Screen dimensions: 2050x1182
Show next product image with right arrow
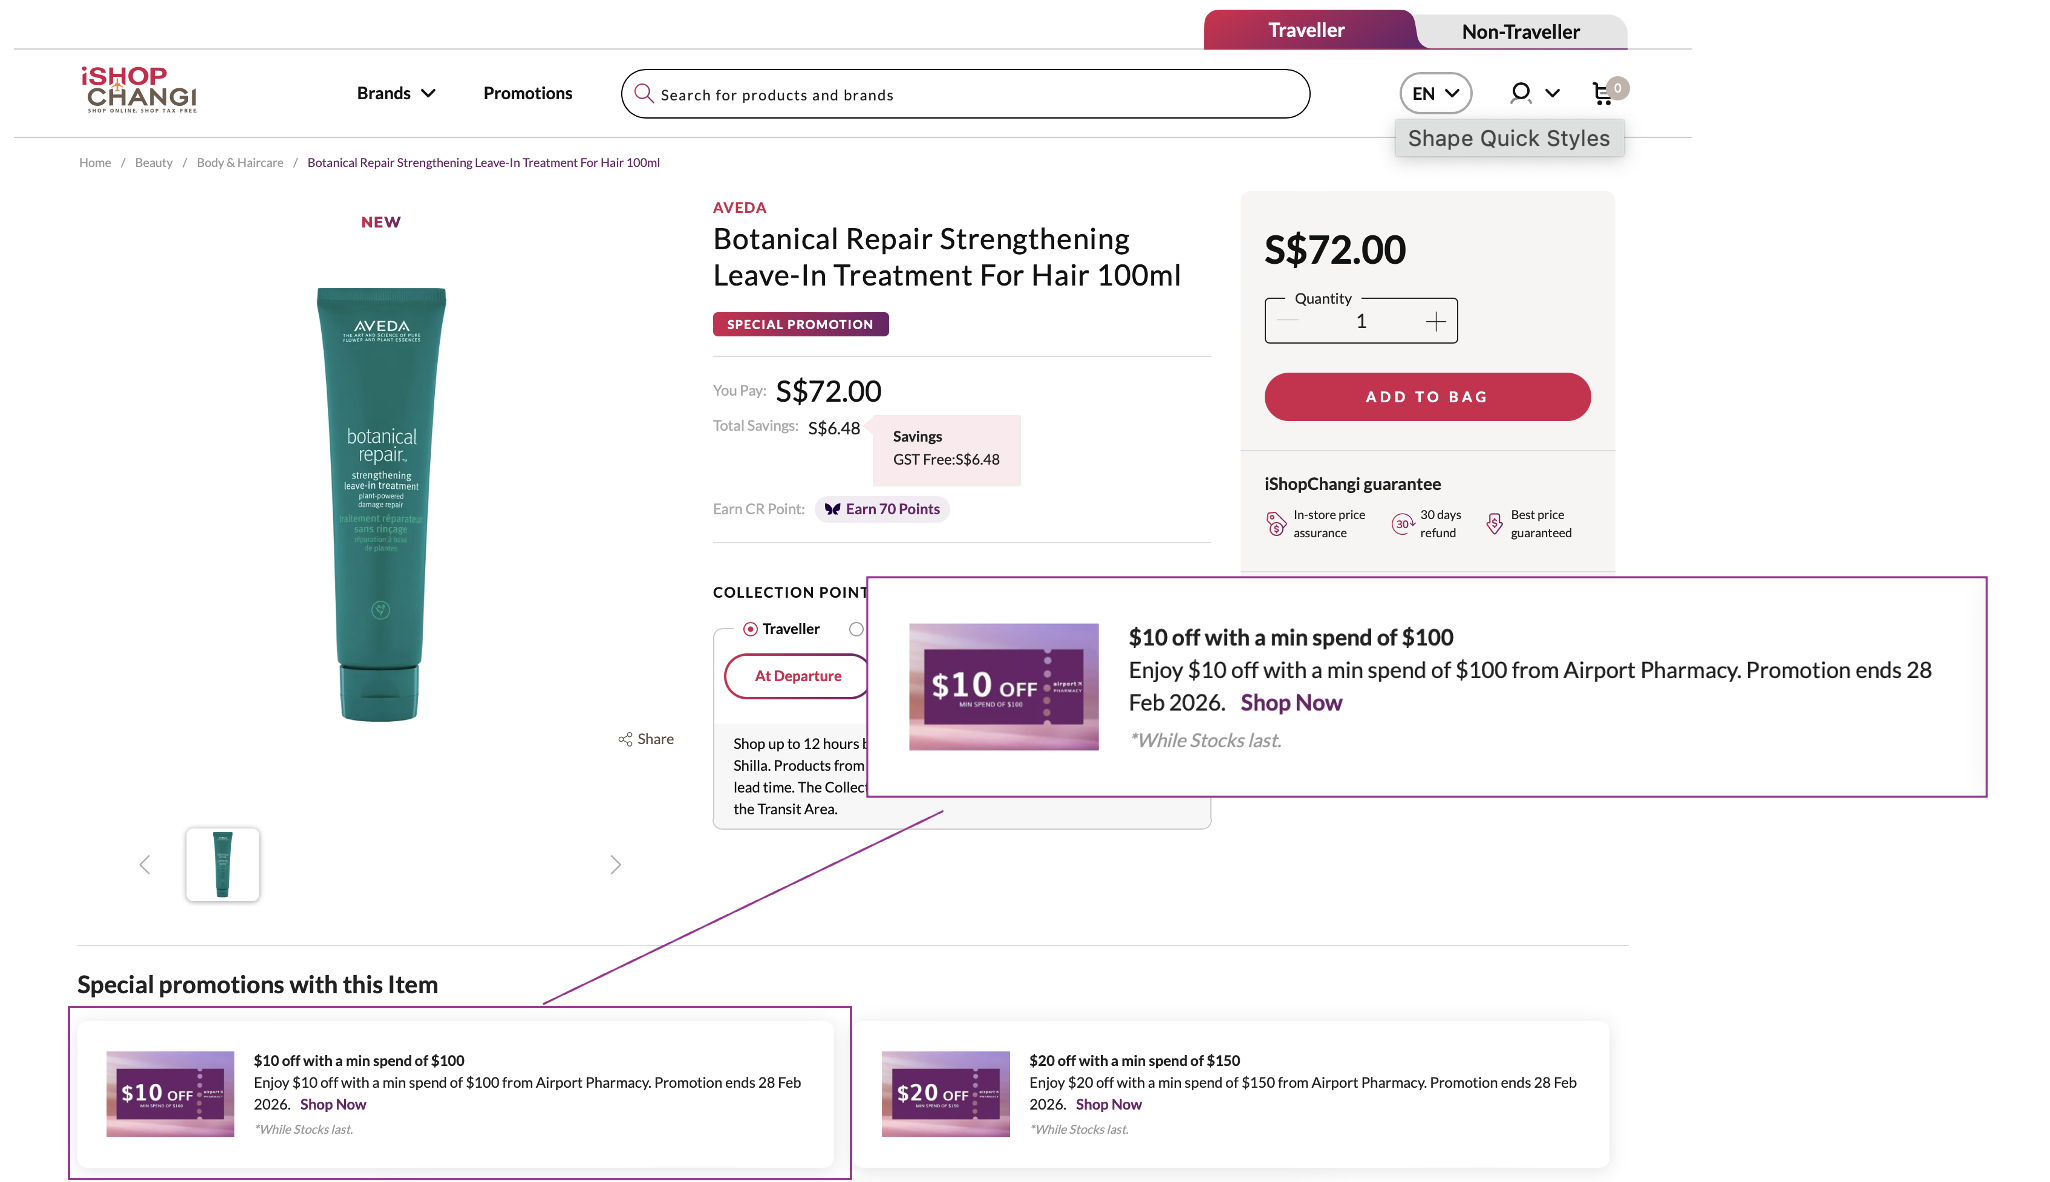click(616, 865)
